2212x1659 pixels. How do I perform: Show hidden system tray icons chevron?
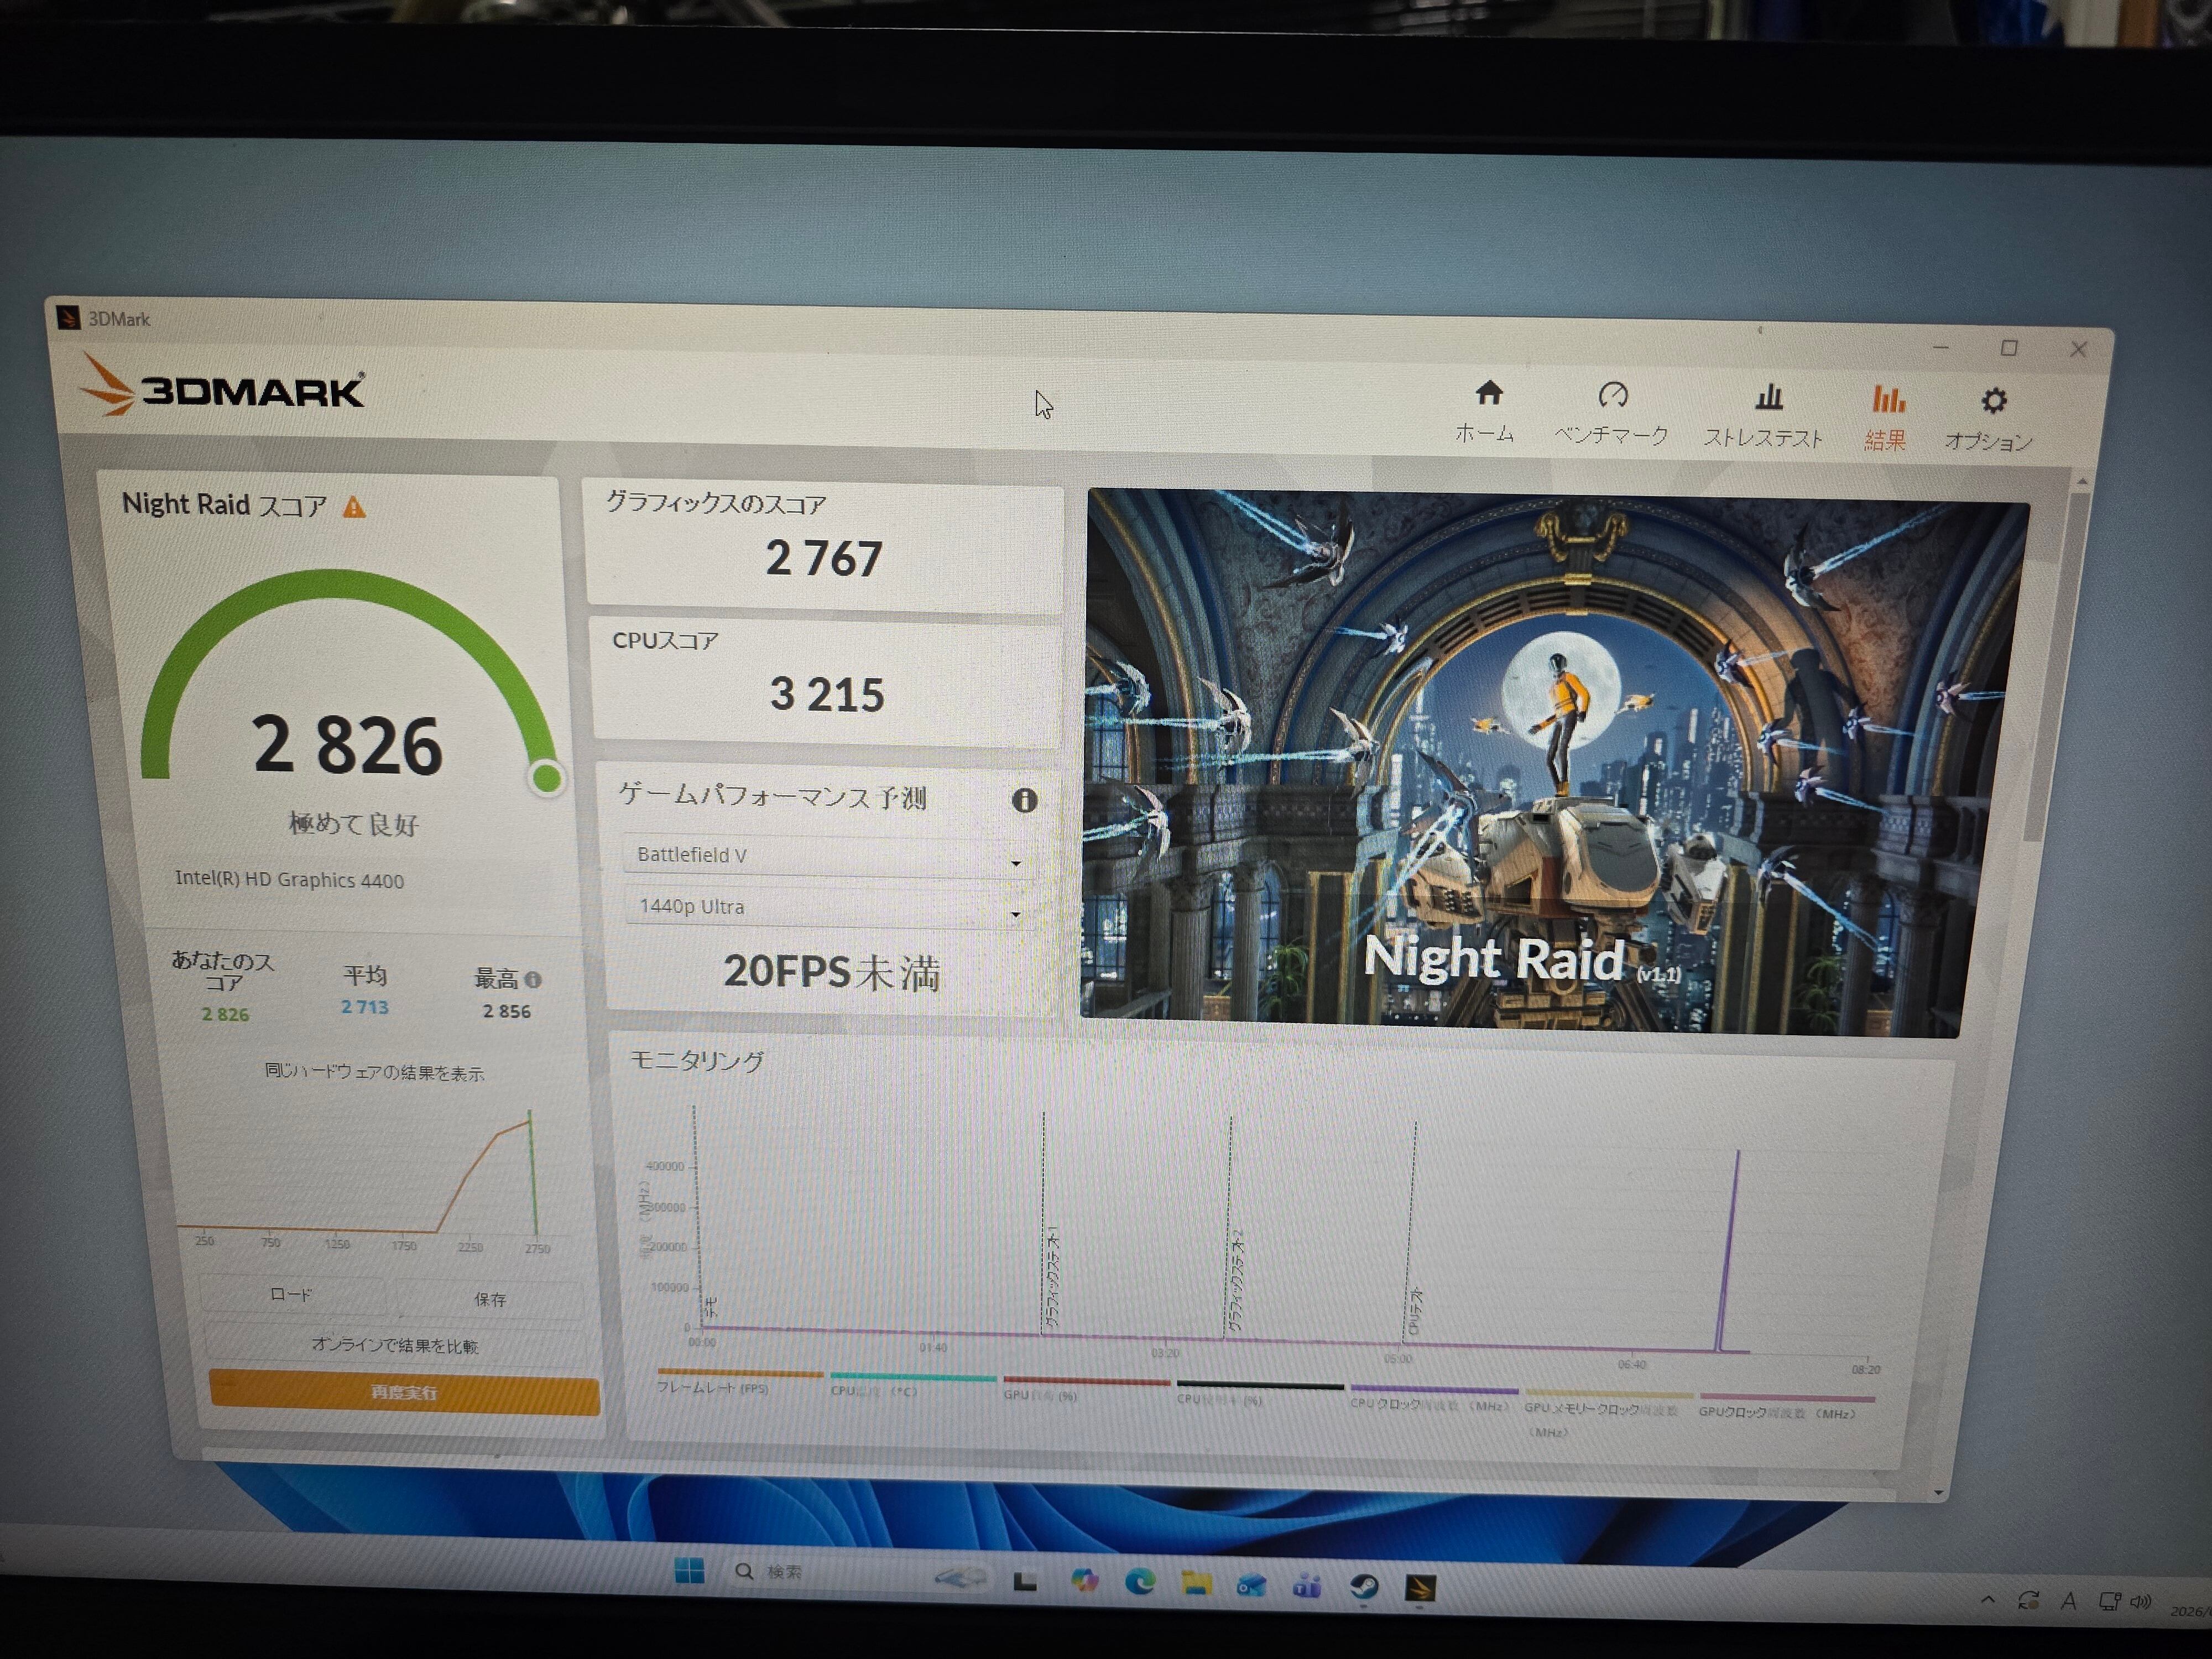coord(1987,1600)
